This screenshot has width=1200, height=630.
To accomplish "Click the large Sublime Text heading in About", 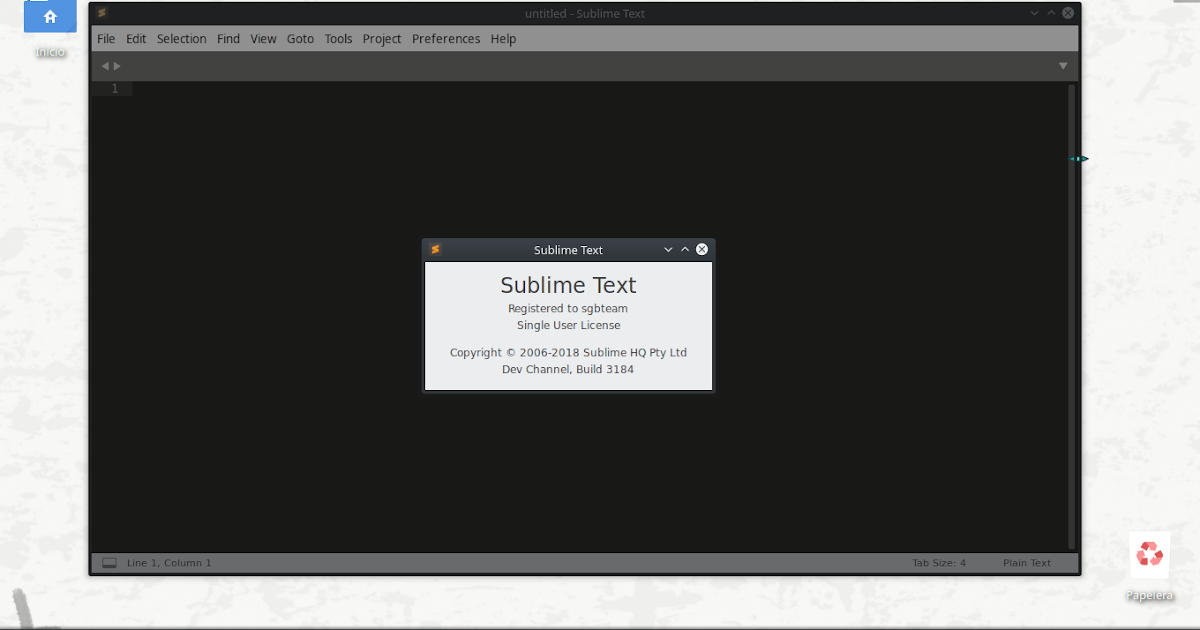I will pyautogui.click(x=568, y=285).
